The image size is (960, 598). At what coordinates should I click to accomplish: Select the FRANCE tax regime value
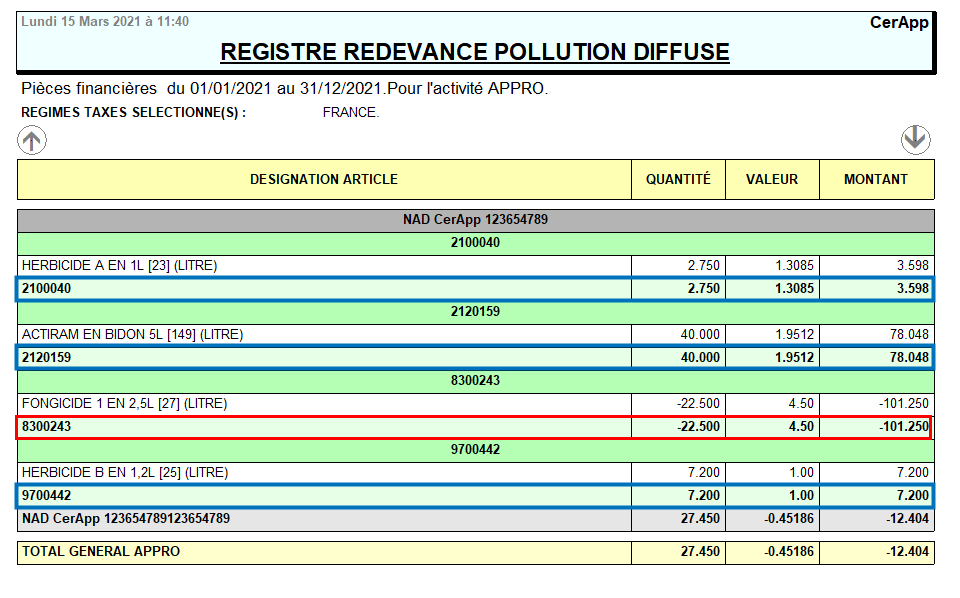click(x=351, y=113)
